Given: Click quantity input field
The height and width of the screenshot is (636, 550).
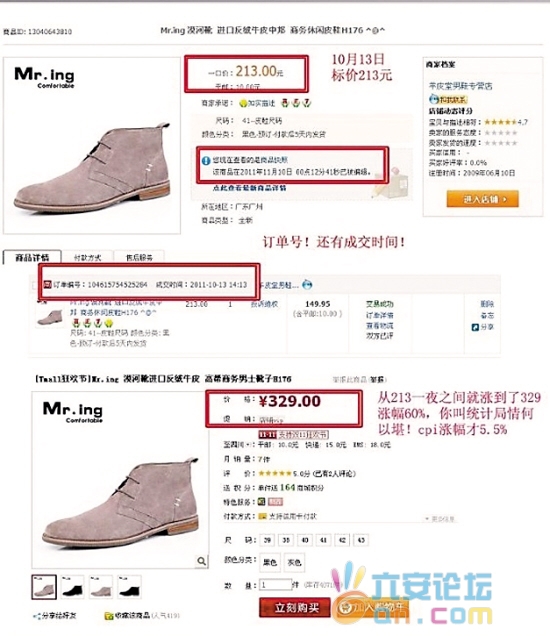Looking at the screenshot, I should coord(276,585).
